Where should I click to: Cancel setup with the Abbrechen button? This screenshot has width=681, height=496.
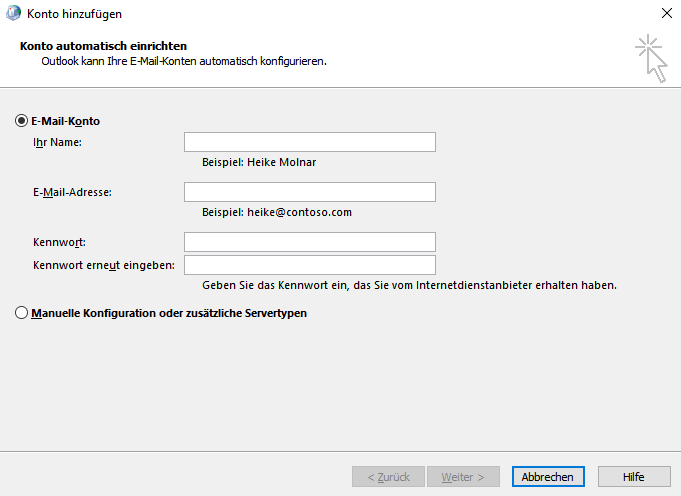click(548, 477)
